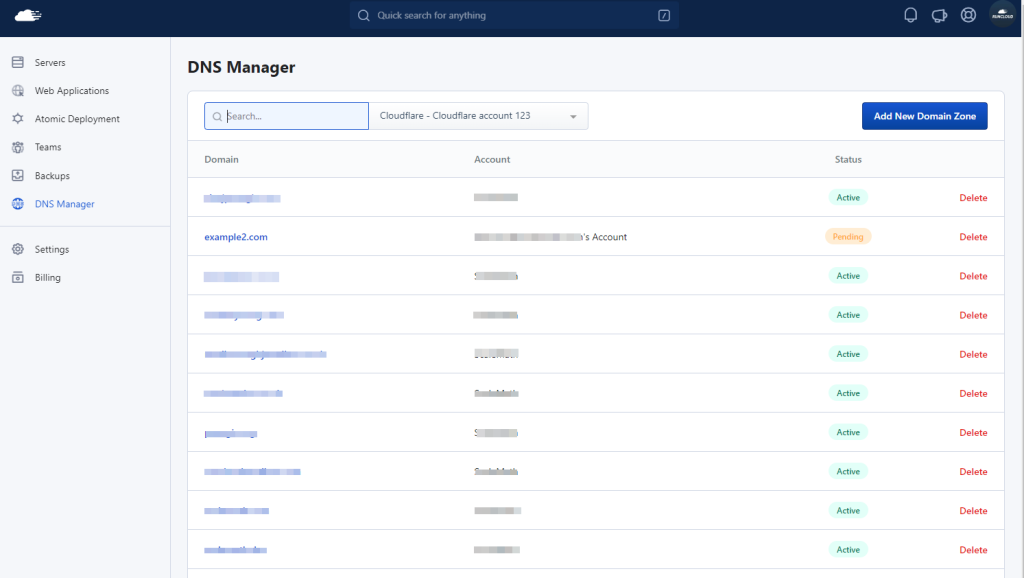Delete the example2.com domain zone

click(x=973, y=236)
